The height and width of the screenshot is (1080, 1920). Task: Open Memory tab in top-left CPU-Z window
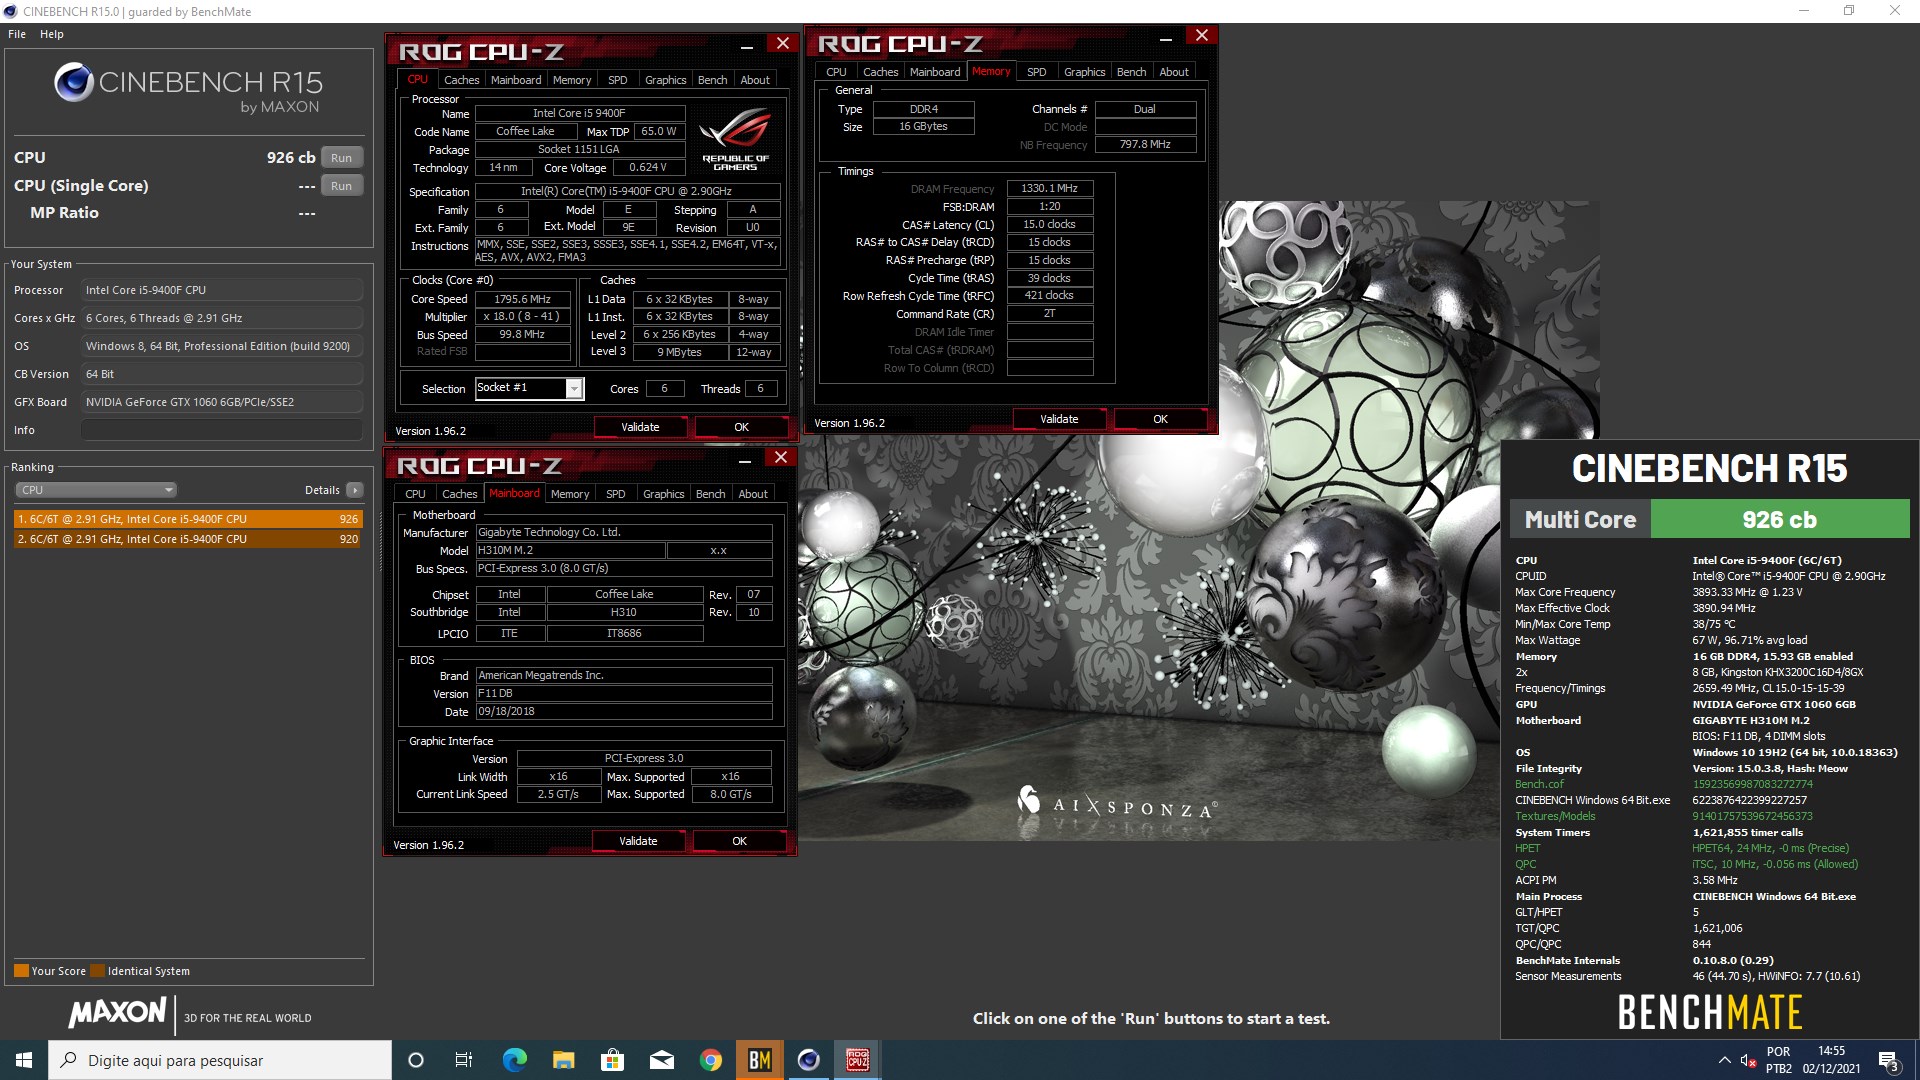tap(572, 80)
